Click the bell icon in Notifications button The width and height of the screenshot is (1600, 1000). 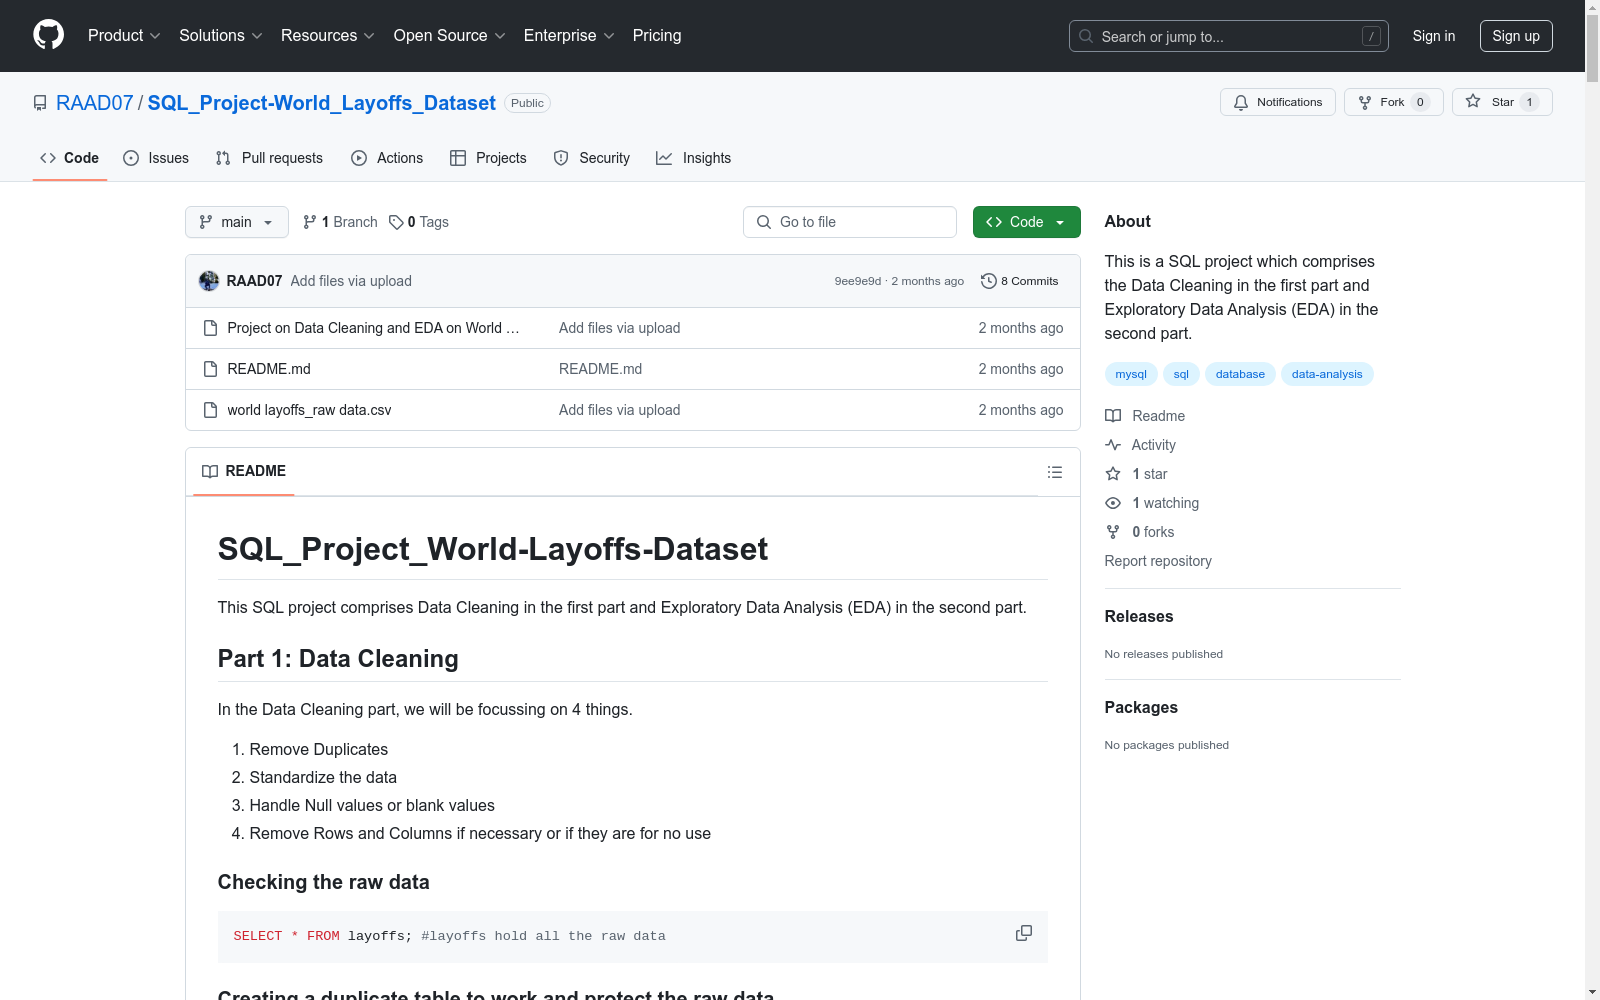tap(1241, 102)
